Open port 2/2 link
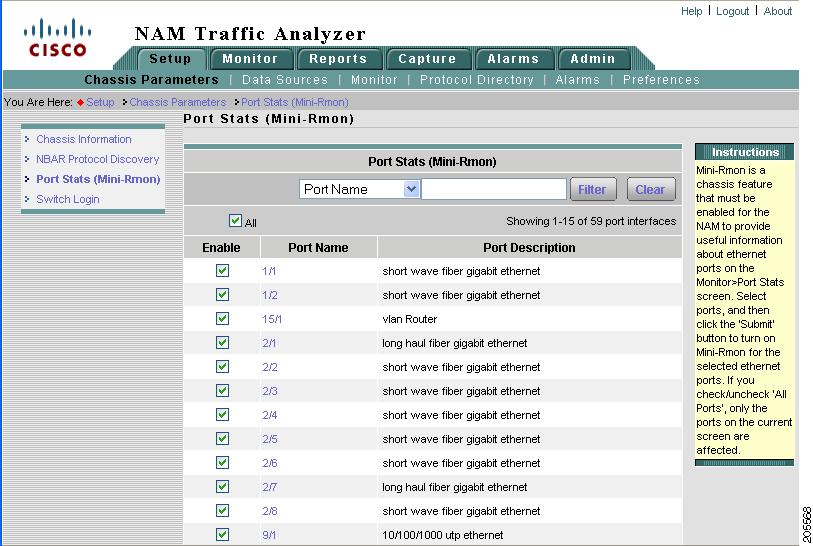 click(x=270, y=367)
